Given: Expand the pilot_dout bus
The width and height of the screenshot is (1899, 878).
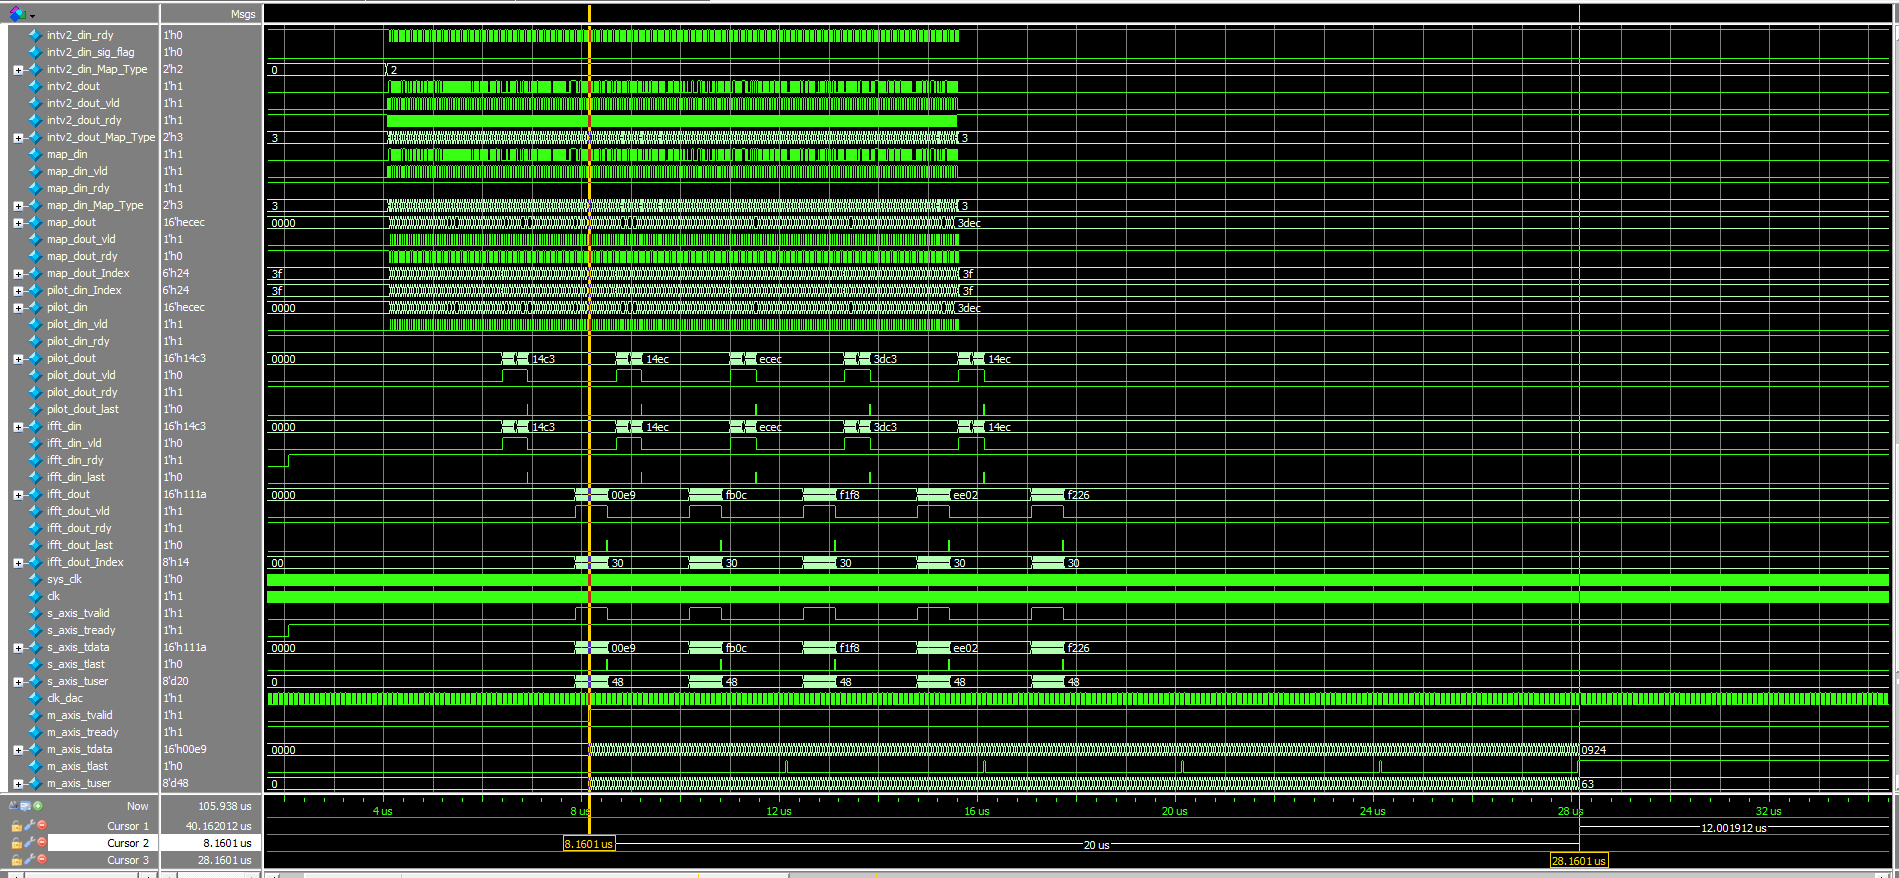Looking at the screenshot, I should [18, 359].
